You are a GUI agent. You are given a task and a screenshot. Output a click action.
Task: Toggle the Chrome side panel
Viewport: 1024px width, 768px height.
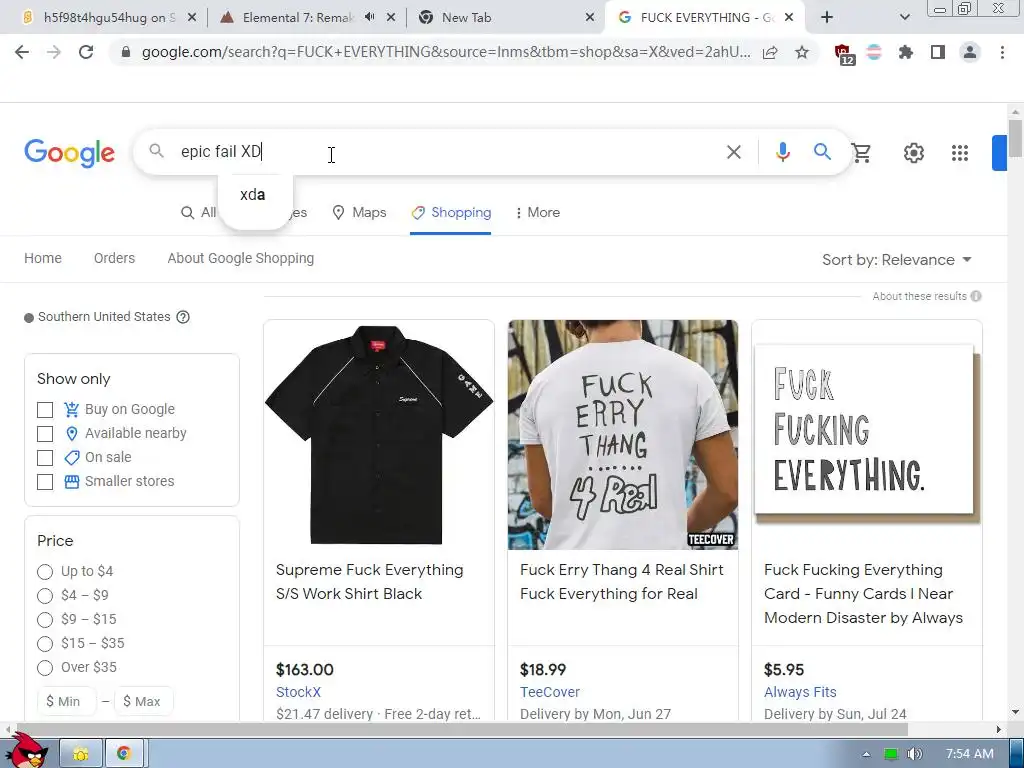[x=938, y=52]
